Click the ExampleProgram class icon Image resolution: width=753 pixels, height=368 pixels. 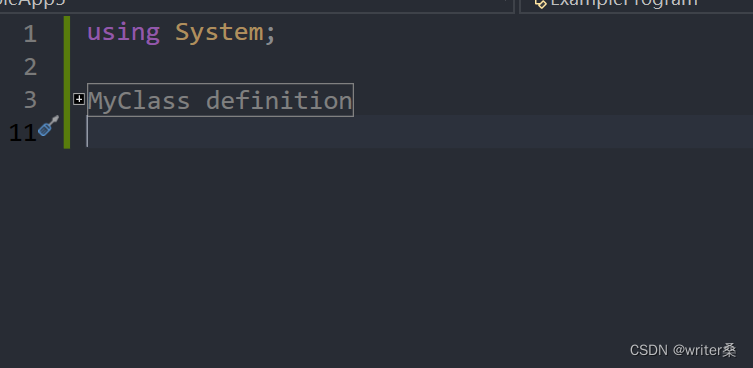pos(540,3)
